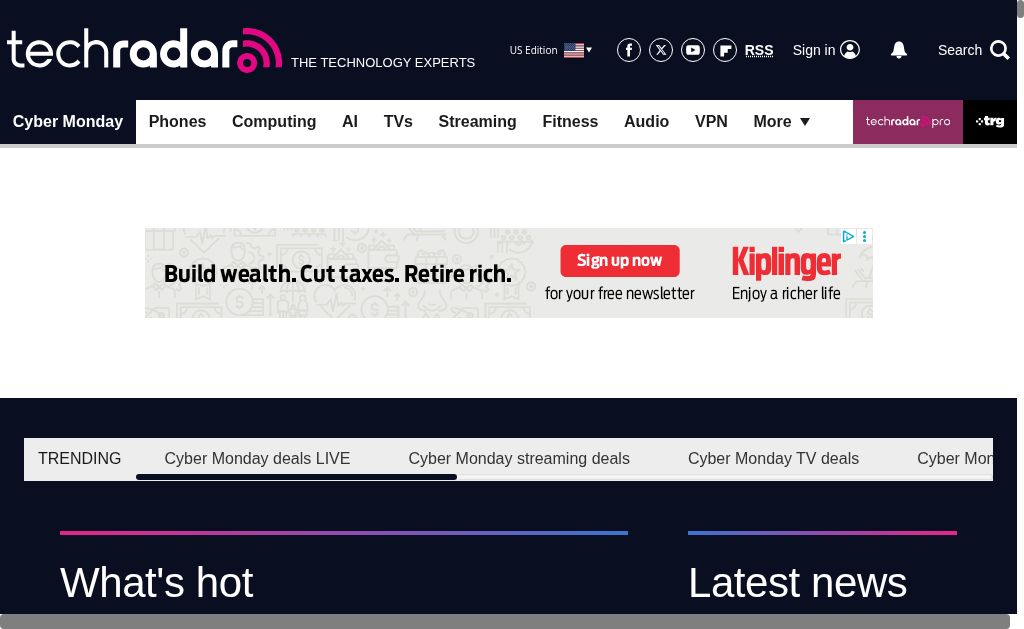Click the trending bar horizontal scroll thumb

296,477
